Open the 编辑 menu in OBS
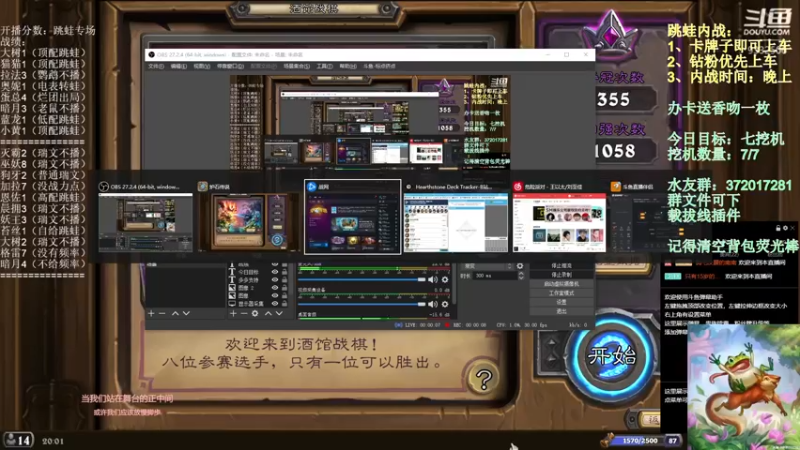This screenshot has width=800, height=450. 178,66
